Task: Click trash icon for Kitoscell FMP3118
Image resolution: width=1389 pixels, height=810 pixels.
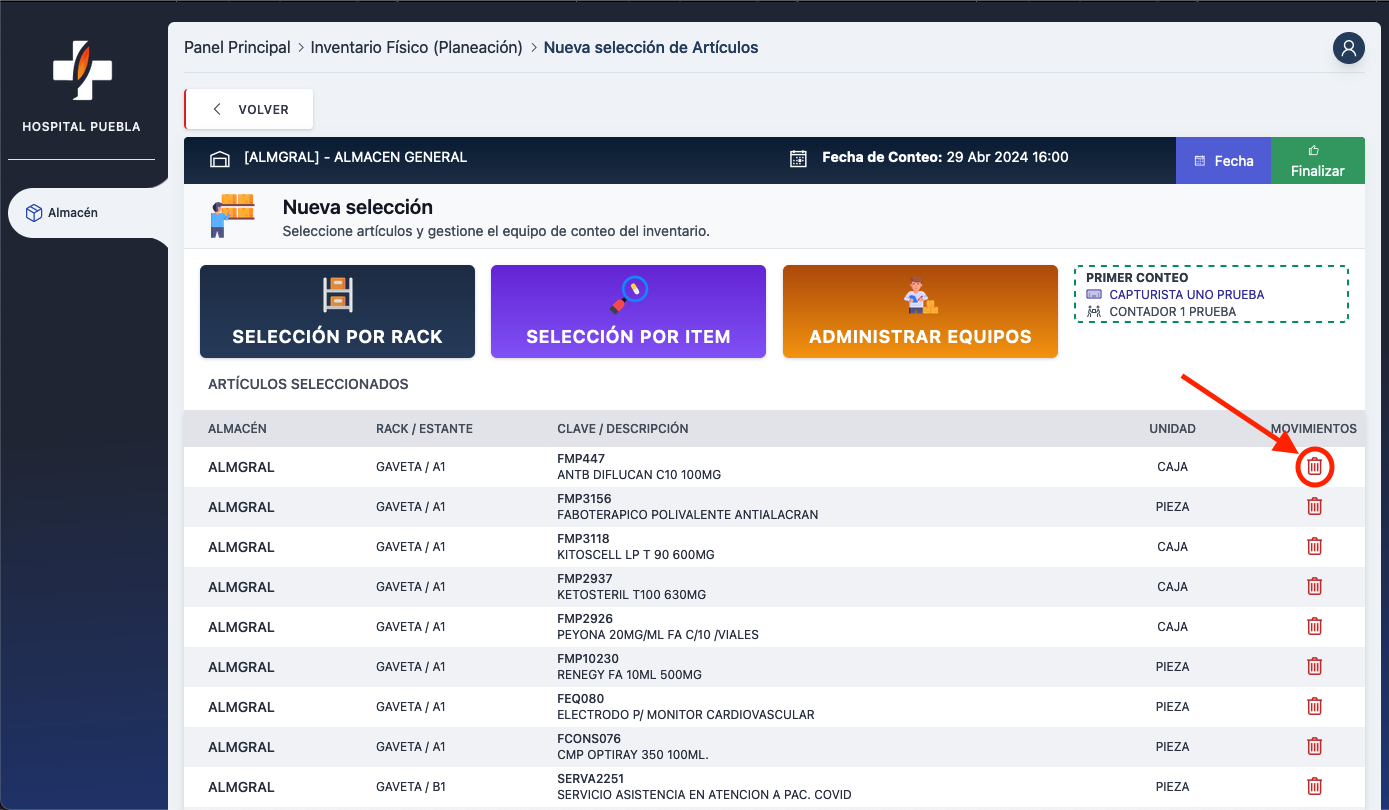Action: click(x=1314, y=547)
